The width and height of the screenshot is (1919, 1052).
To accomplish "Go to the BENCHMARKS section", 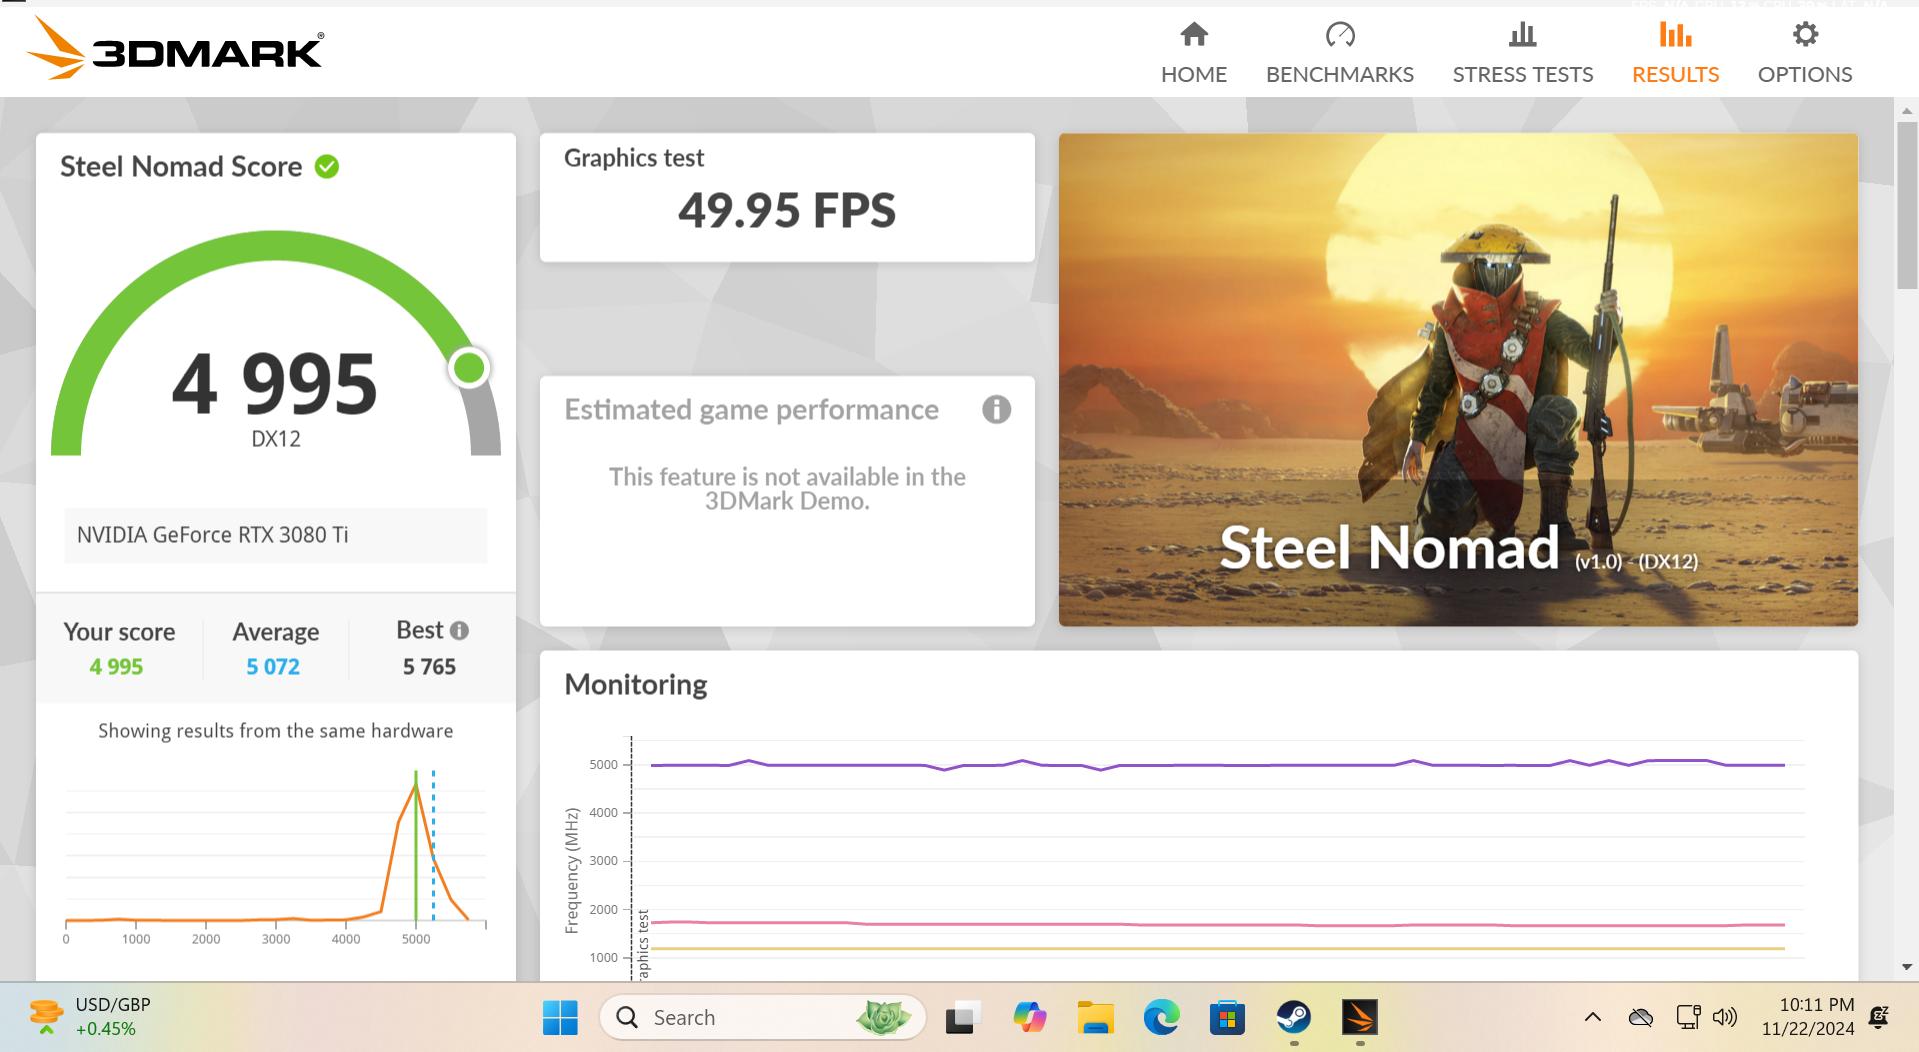I will (1340, 53).
